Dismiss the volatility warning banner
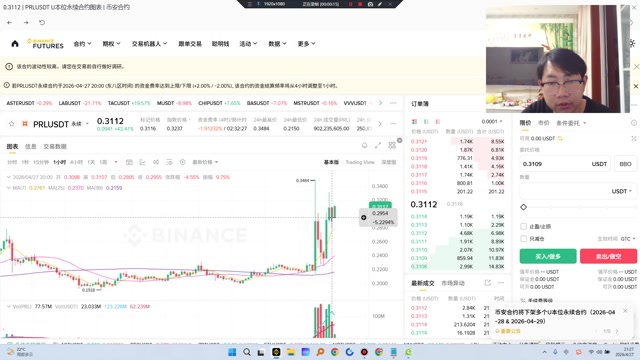The height and width of the screenshot is (360, 640). (x=636, y=66)
